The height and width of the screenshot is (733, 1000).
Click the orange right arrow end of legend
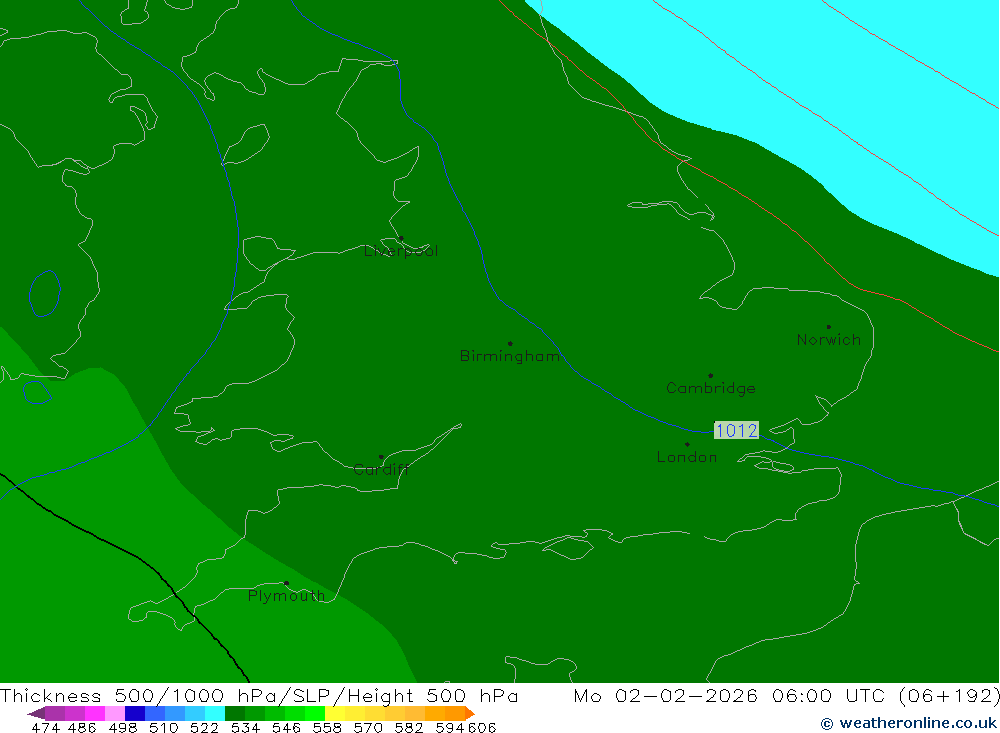[470, 713]
